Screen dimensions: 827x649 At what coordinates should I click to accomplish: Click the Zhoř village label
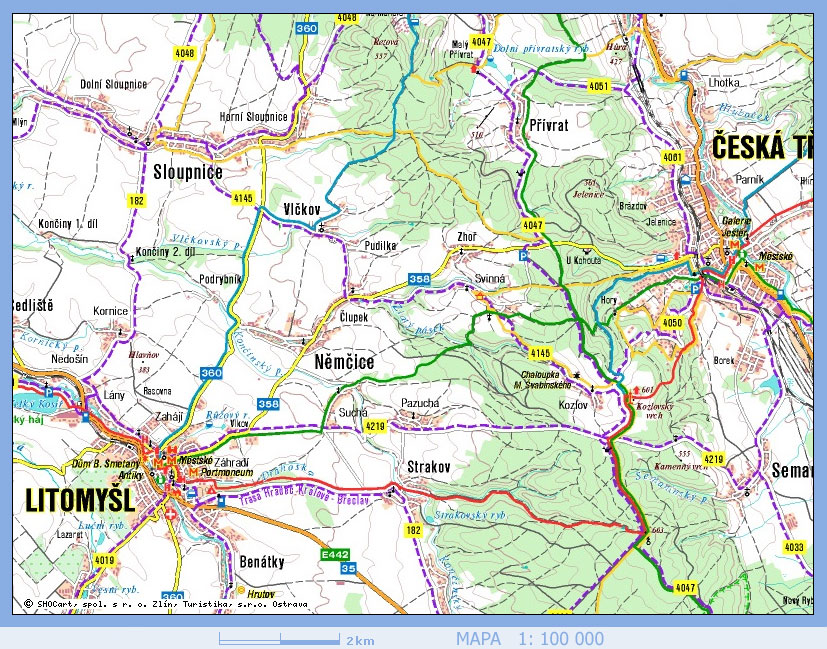[467, 237]
